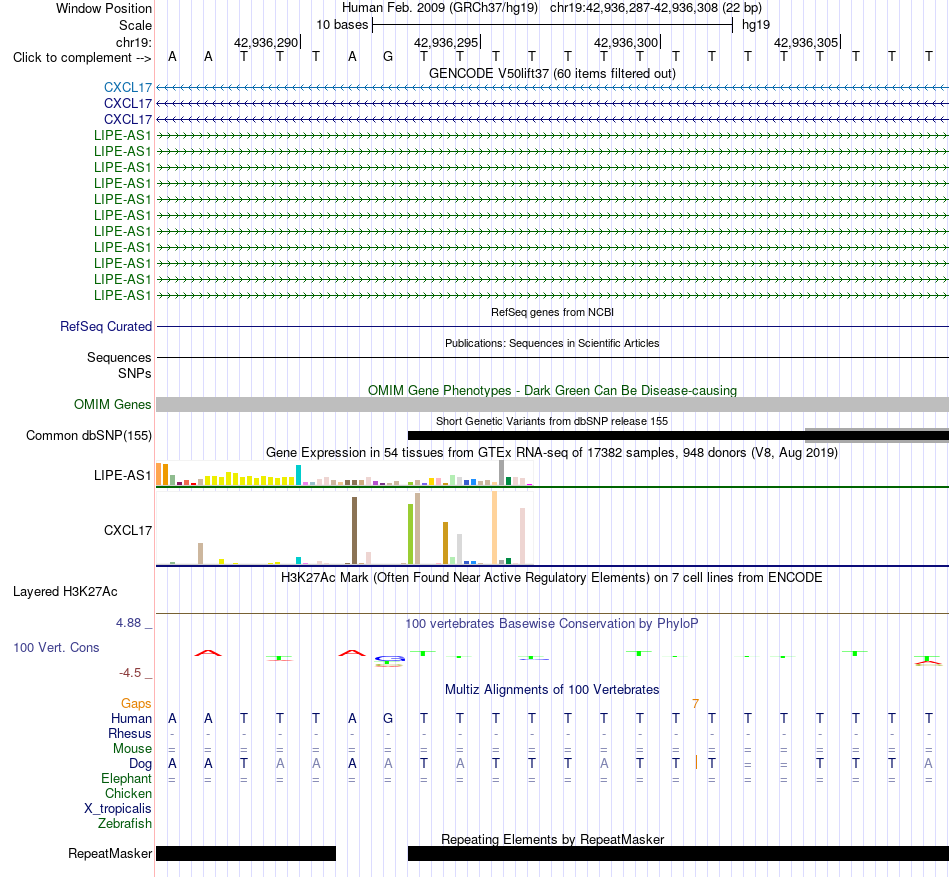Click the SNPs track label
The width and height of the screenshot is (950, 877).
pyautogui.click(x=135, y=374)
